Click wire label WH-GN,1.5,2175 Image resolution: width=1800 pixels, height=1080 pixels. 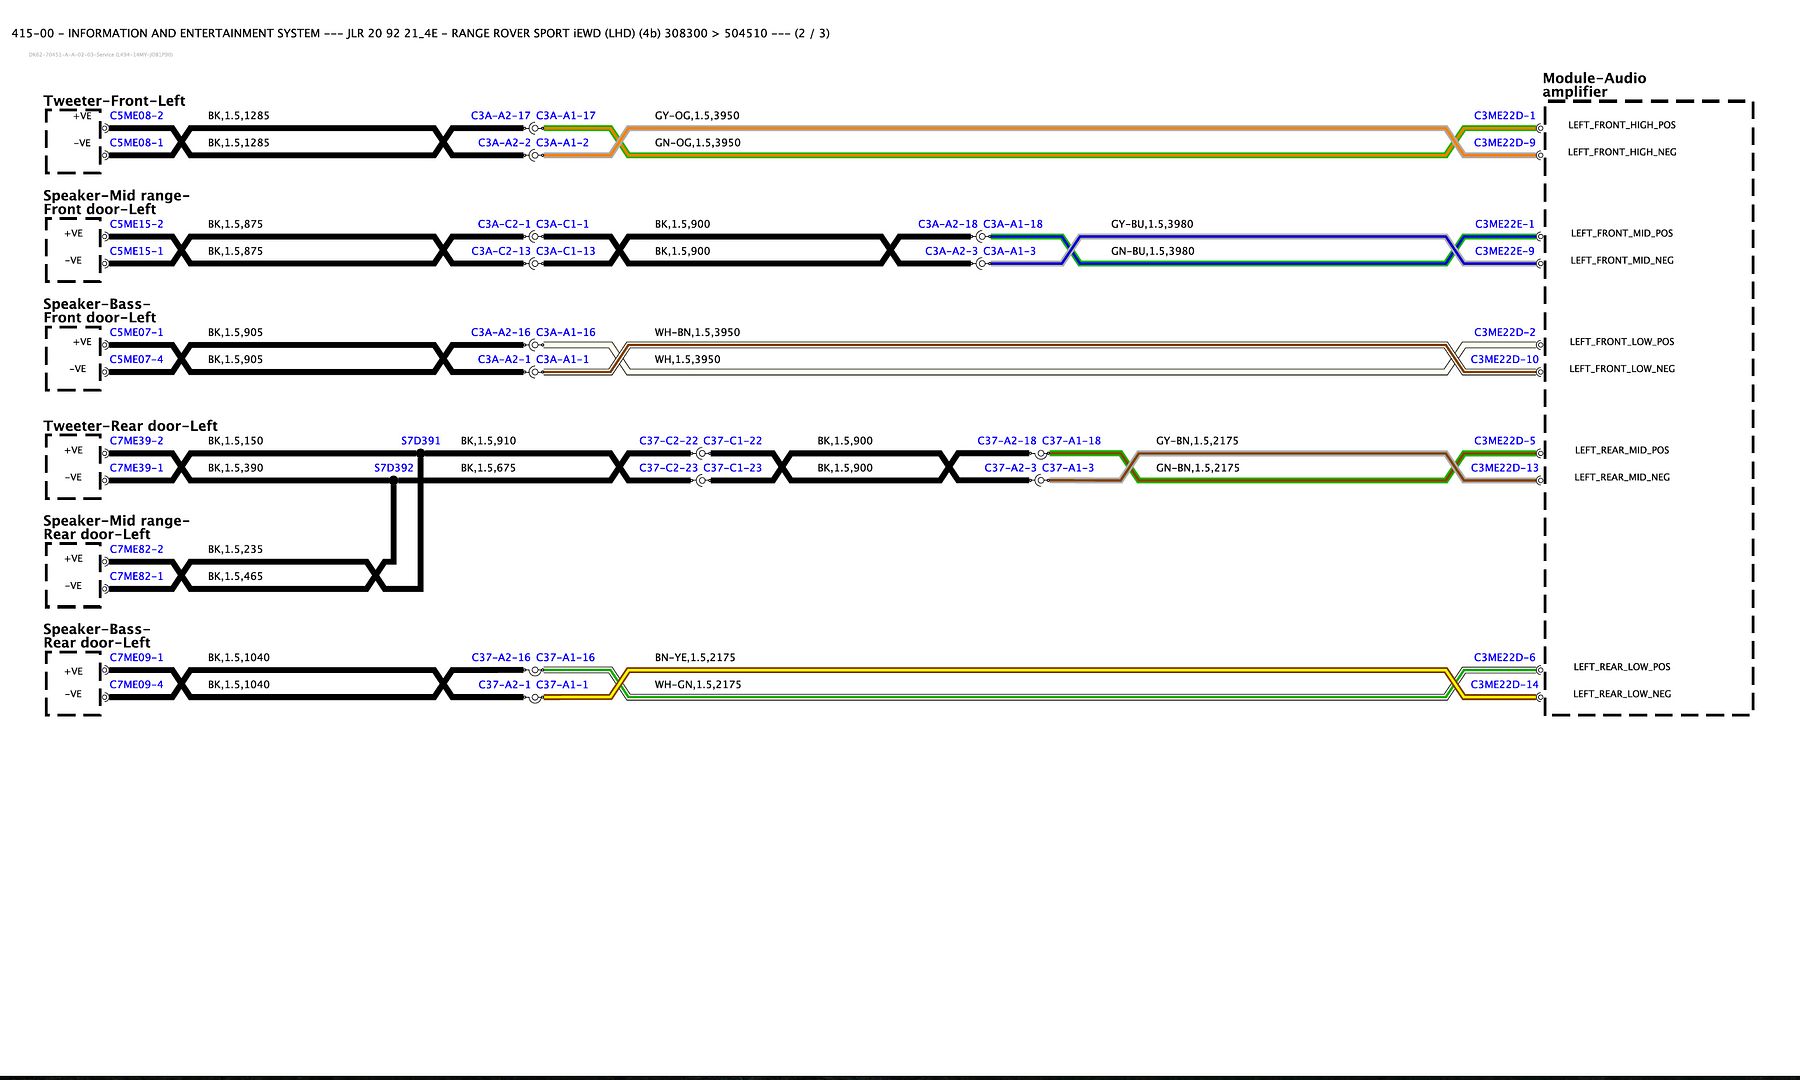coord(698,684)
